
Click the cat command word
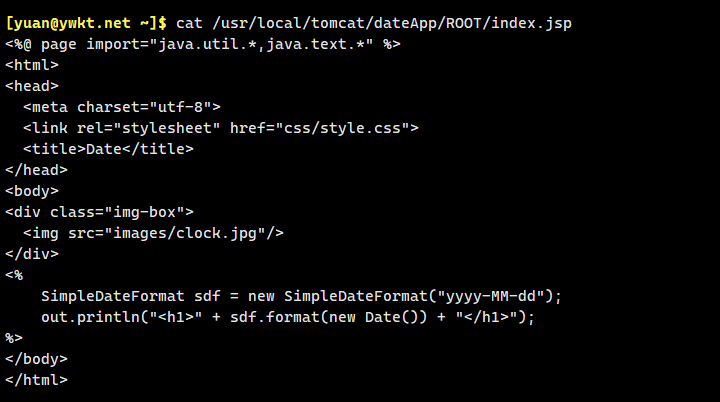coord(190,22)
